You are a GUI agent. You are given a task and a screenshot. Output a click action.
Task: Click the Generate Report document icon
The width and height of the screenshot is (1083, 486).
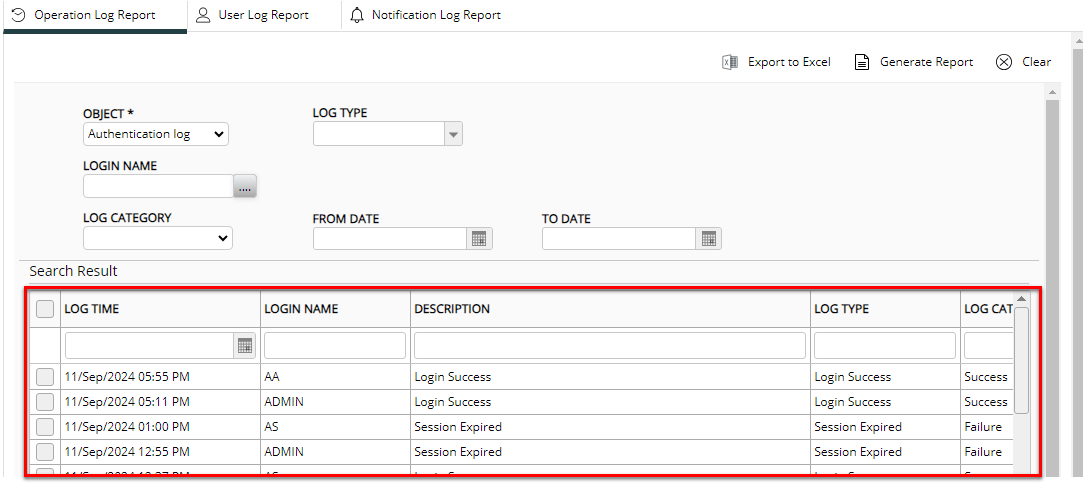click(861, 62)
